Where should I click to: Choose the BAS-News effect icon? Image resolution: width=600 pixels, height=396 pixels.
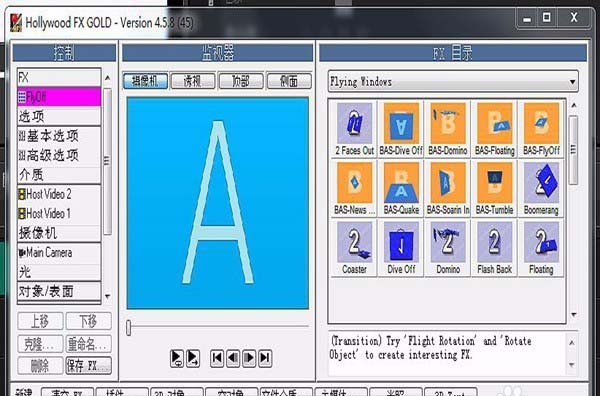354,188
